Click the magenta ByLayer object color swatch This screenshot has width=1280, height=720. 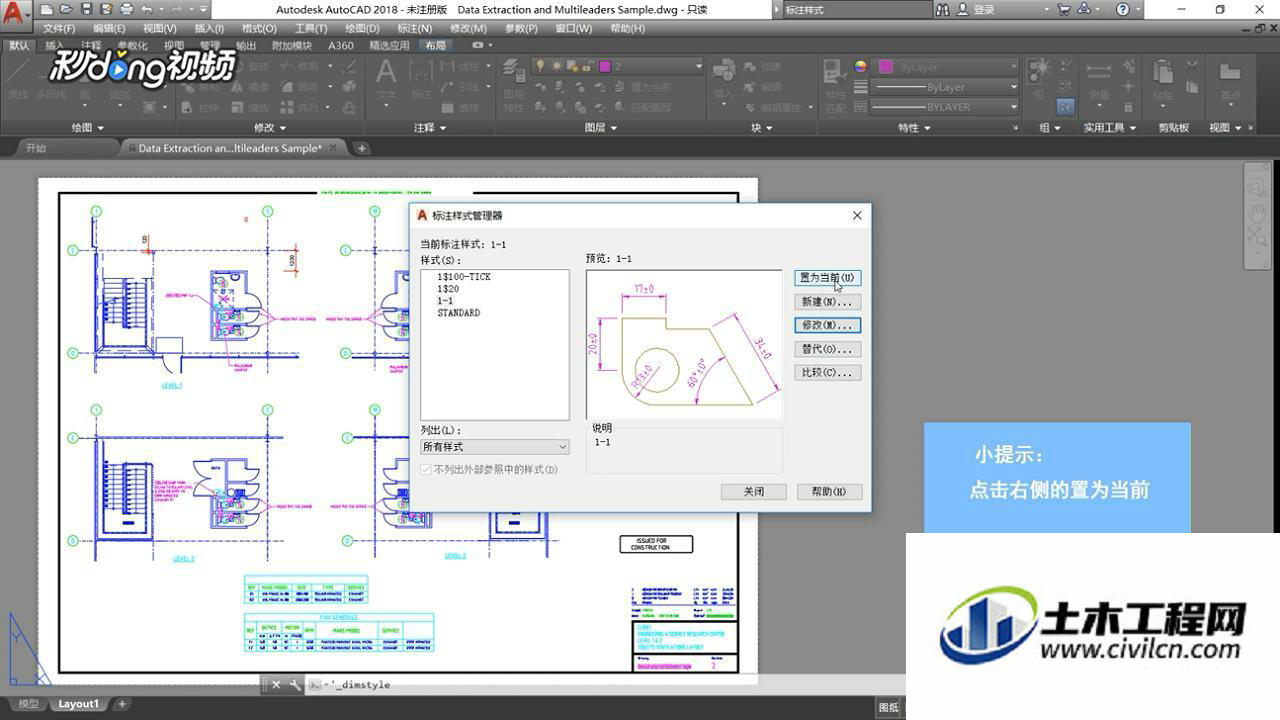[885, 67]
